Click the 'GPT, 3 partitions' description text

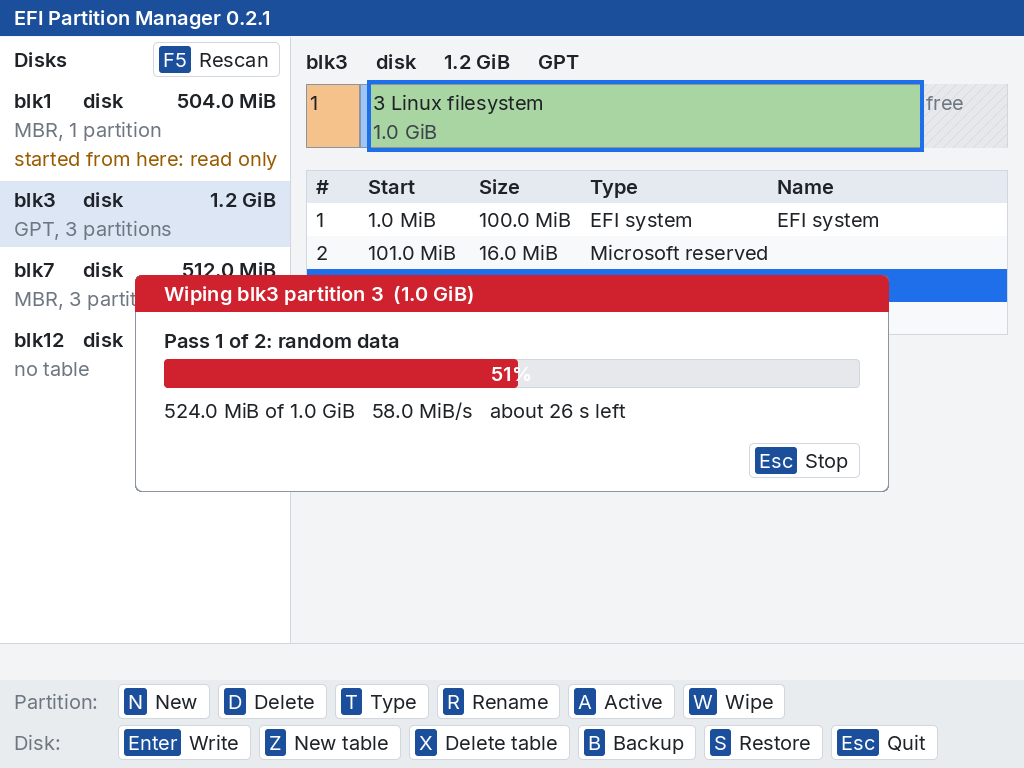93,229
